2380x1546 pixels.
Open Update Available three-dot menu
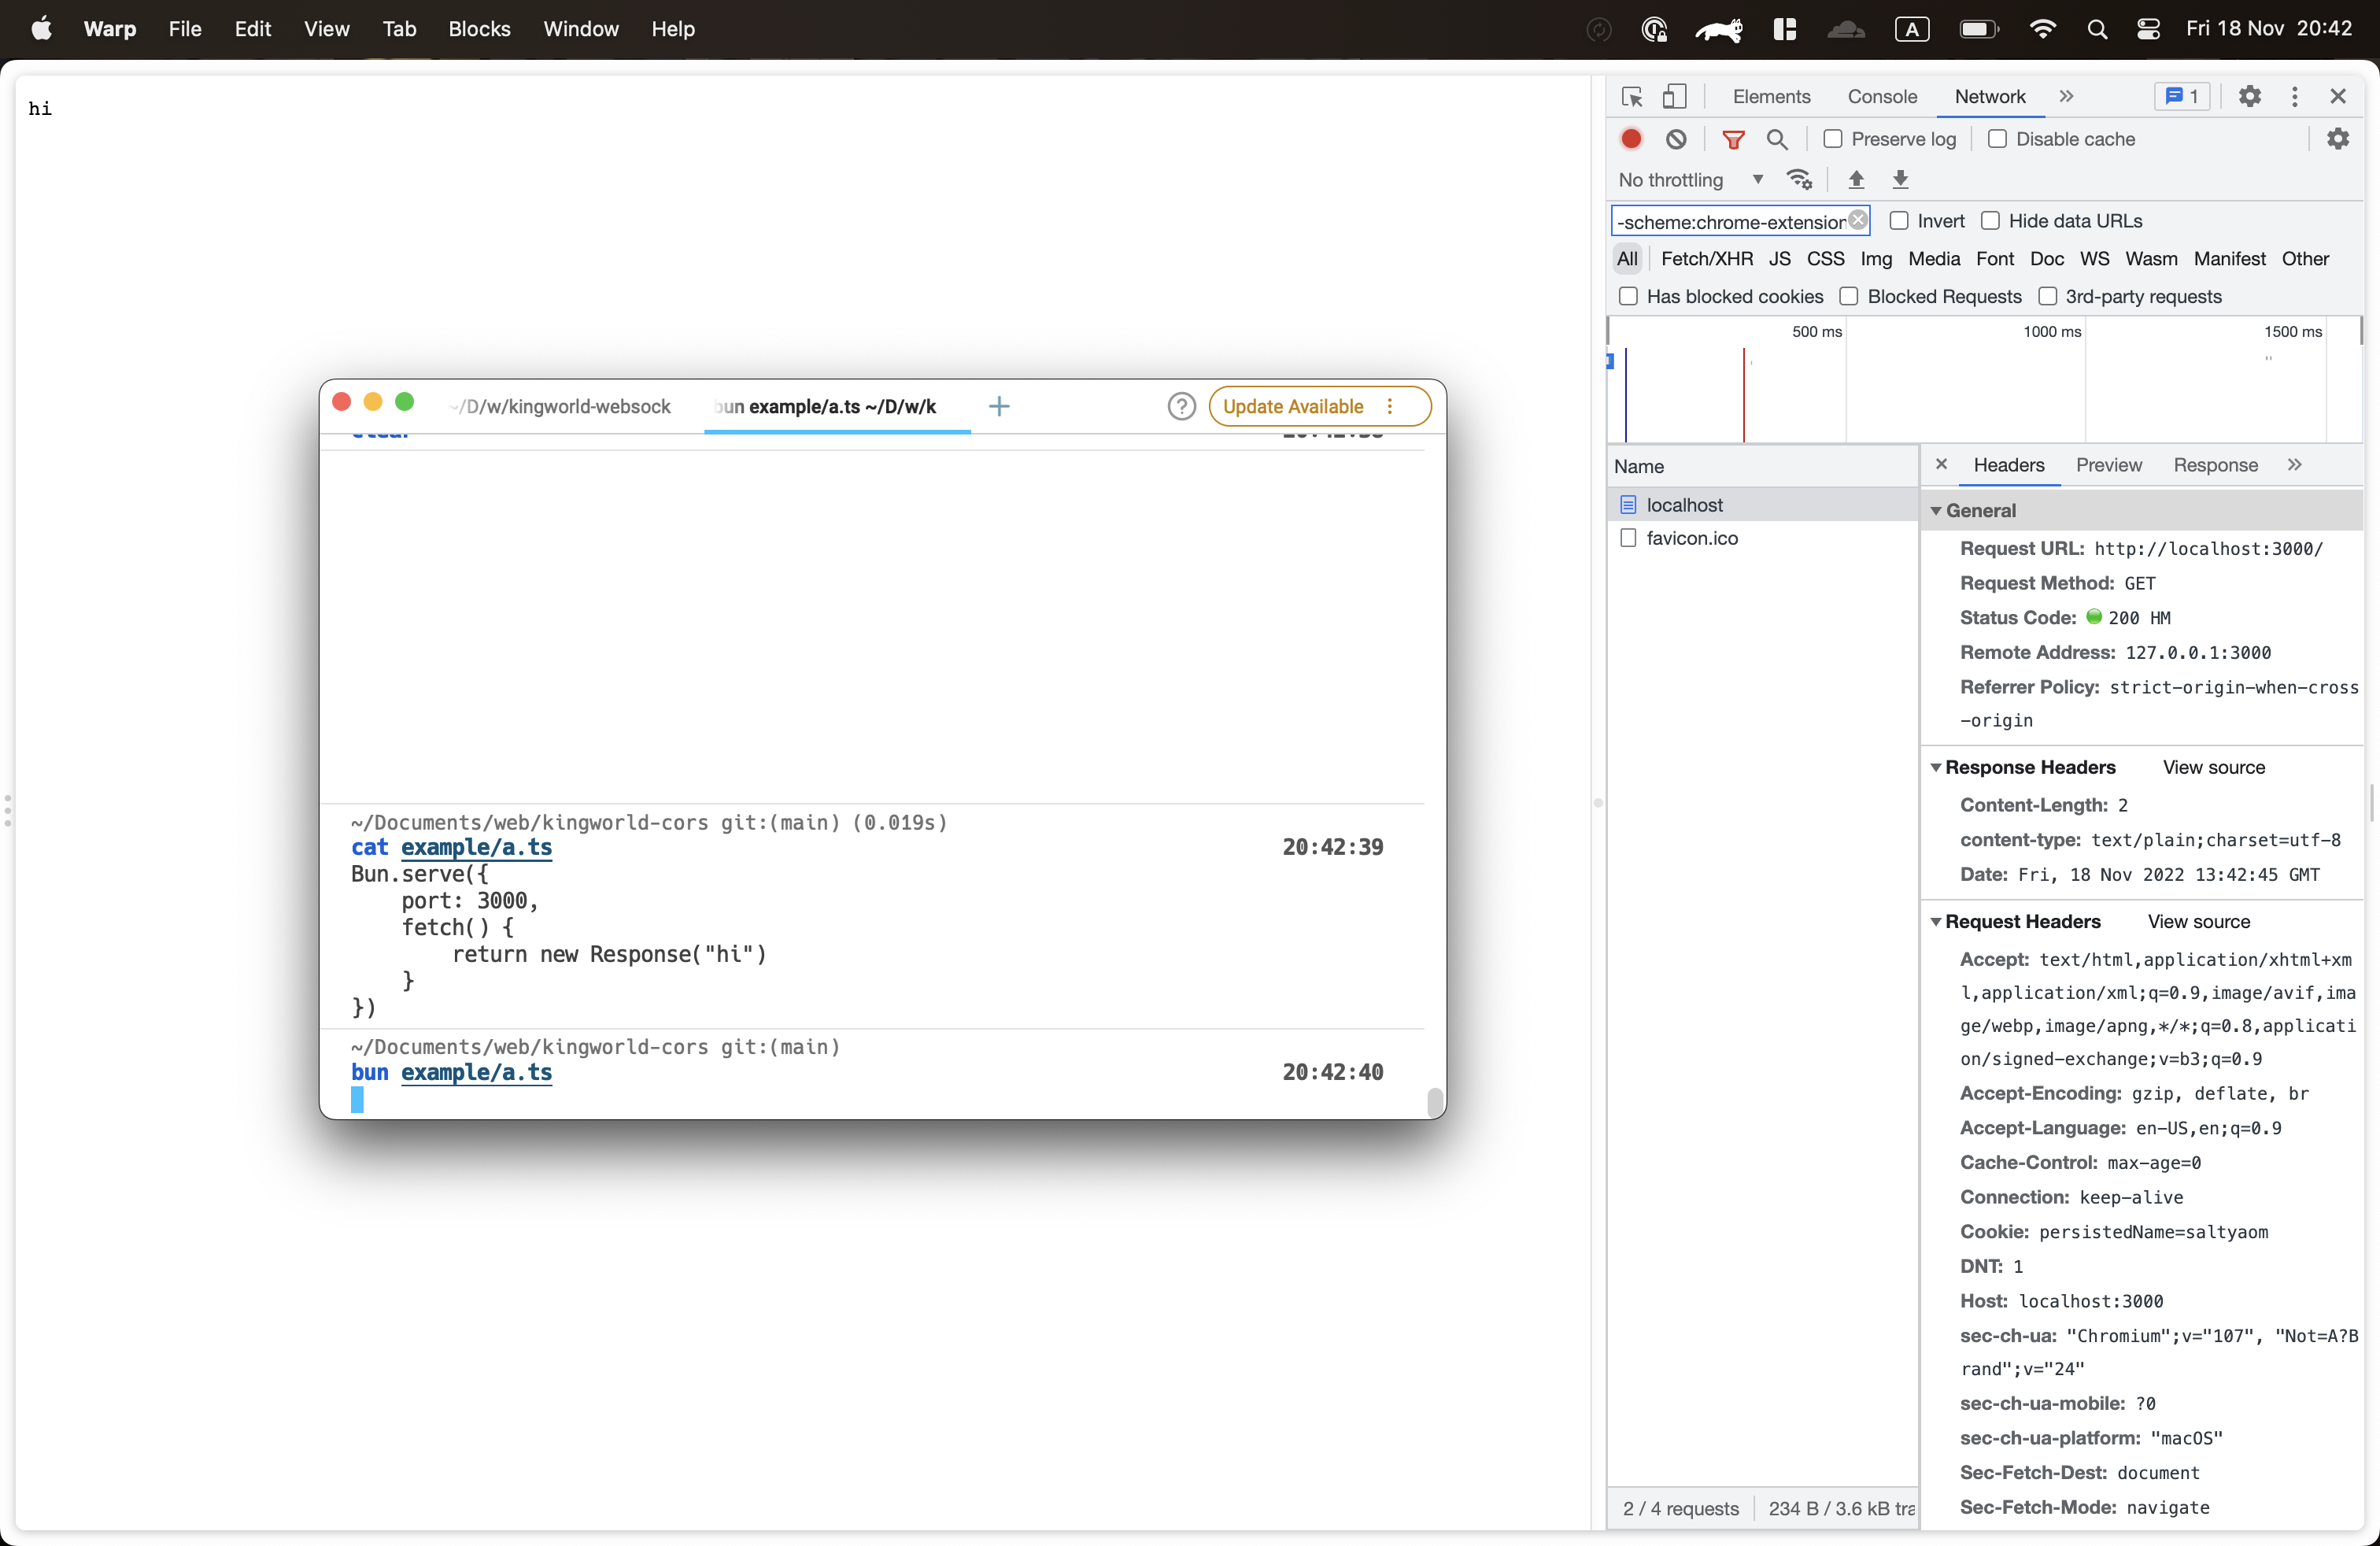[x=1389, y=406]
